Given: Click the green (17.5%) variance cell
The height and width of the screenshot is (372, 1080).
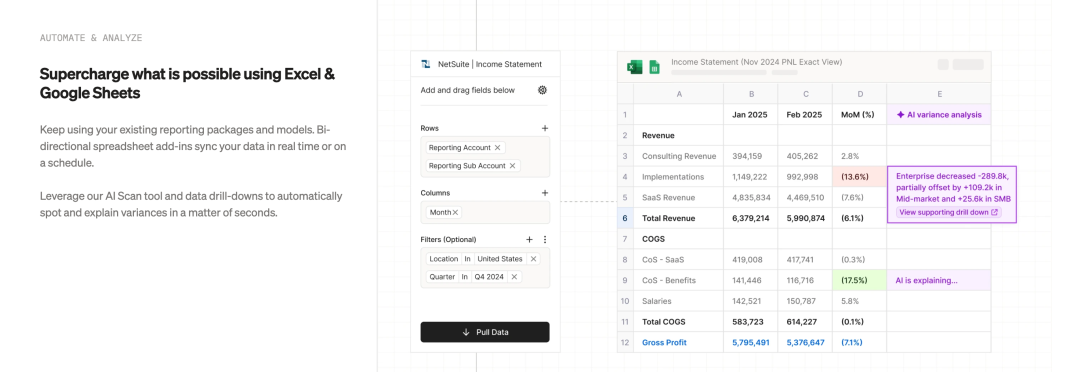Looking at the screenshot, I should click(860, 280).
